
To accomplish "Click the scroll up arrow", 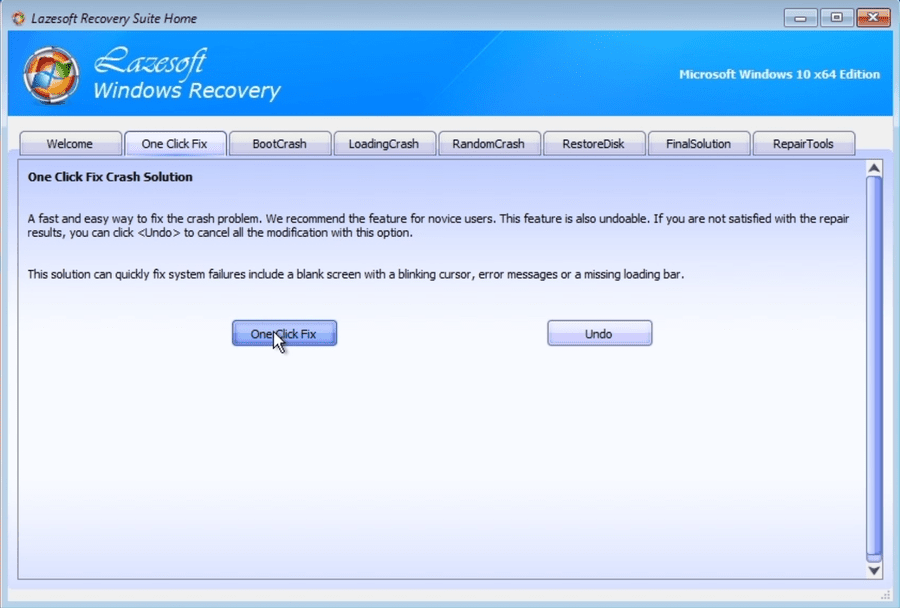I will 874,168.
